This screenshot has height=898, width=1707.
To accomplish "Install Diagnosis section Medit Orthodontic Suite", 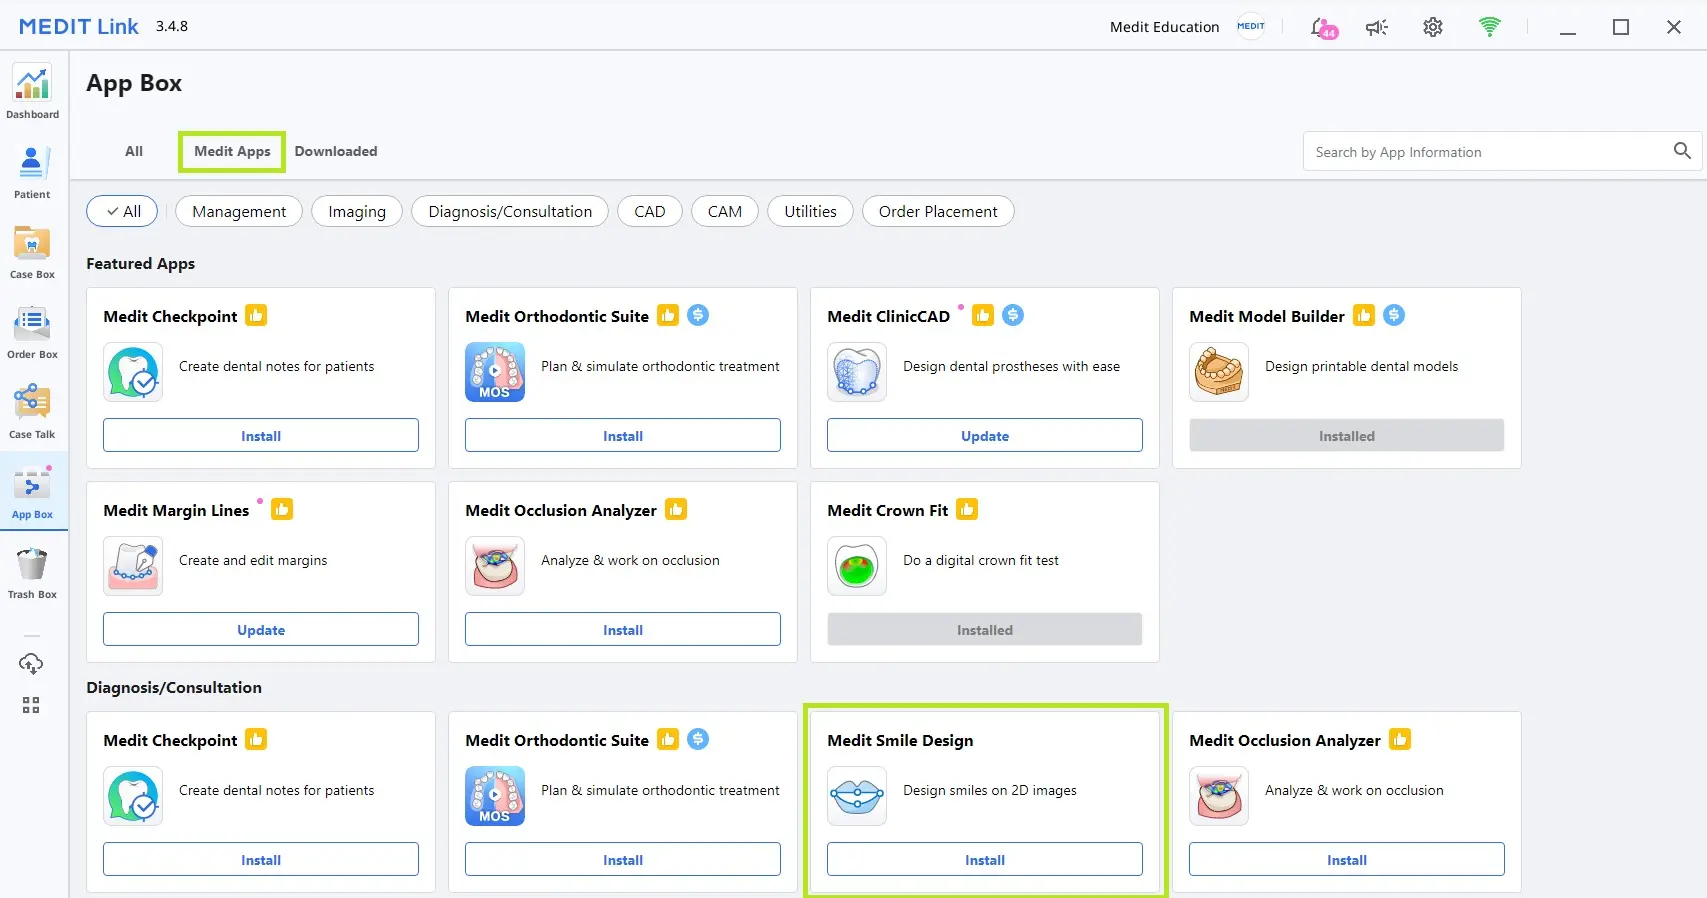I will 623,859.
